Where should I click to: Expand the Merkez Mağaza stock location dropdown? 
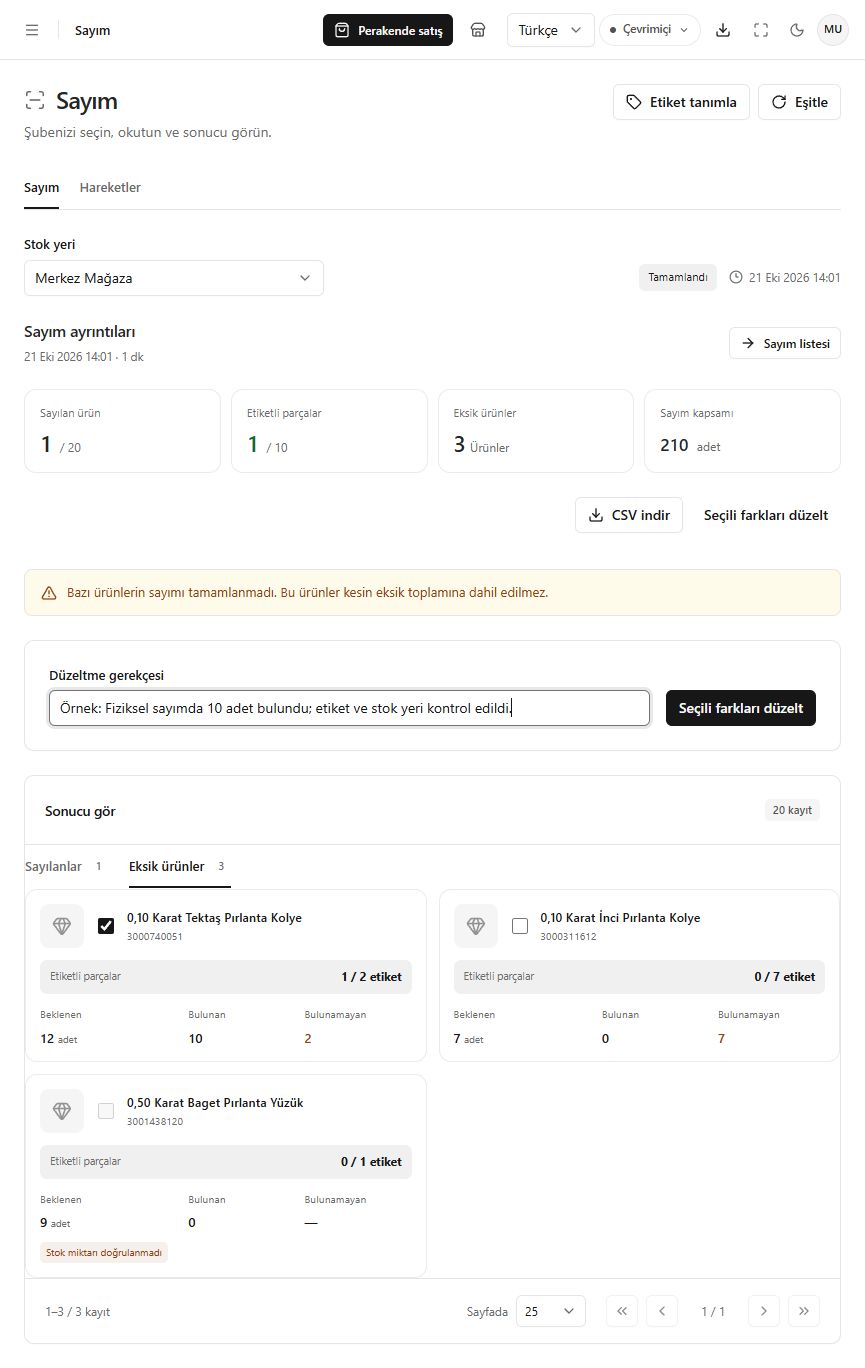pos(174,278)
